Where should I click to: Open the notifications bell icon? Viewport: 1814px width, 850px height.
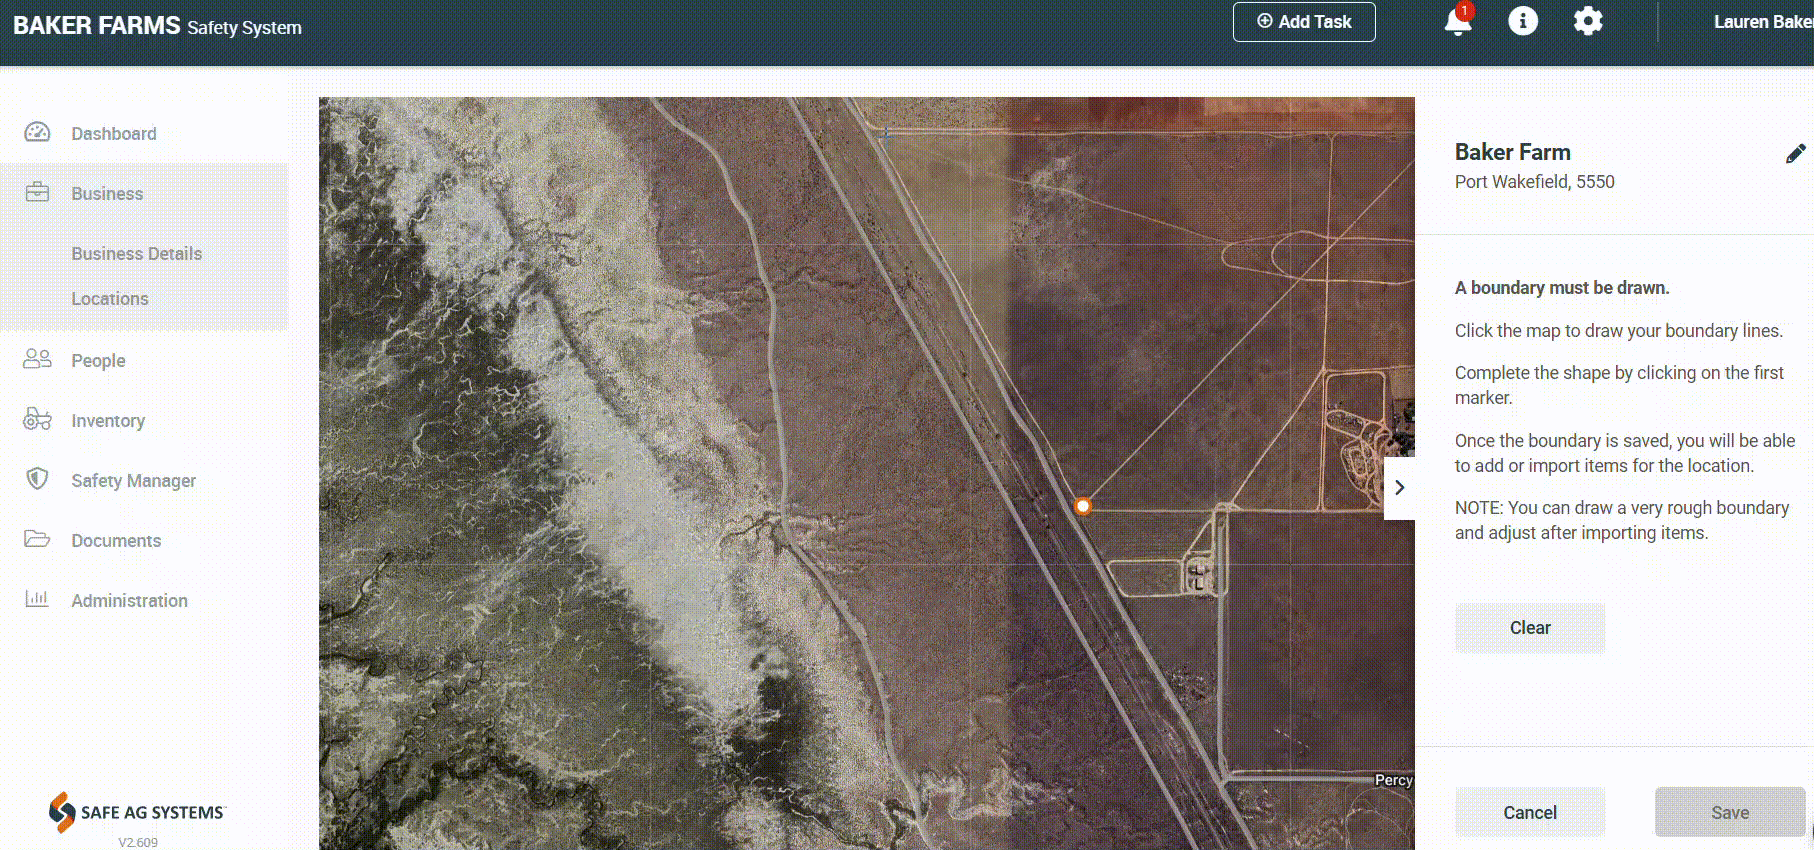1458,22
